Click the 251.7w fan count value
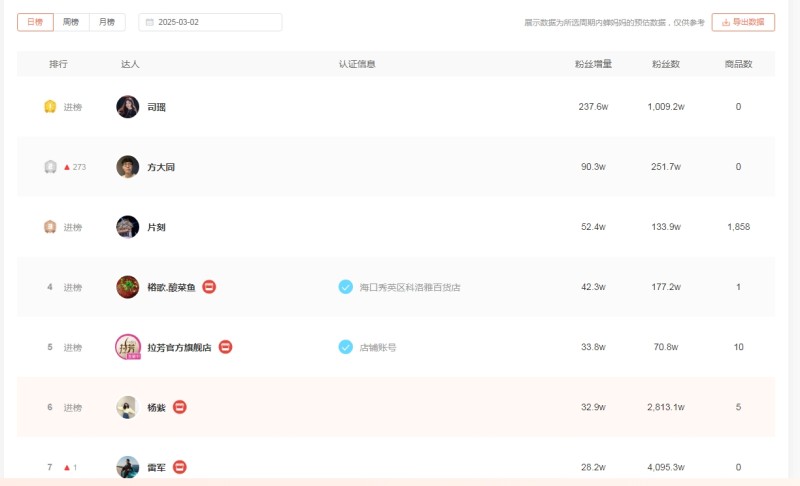800x486 pixels. tap(666, 167)
